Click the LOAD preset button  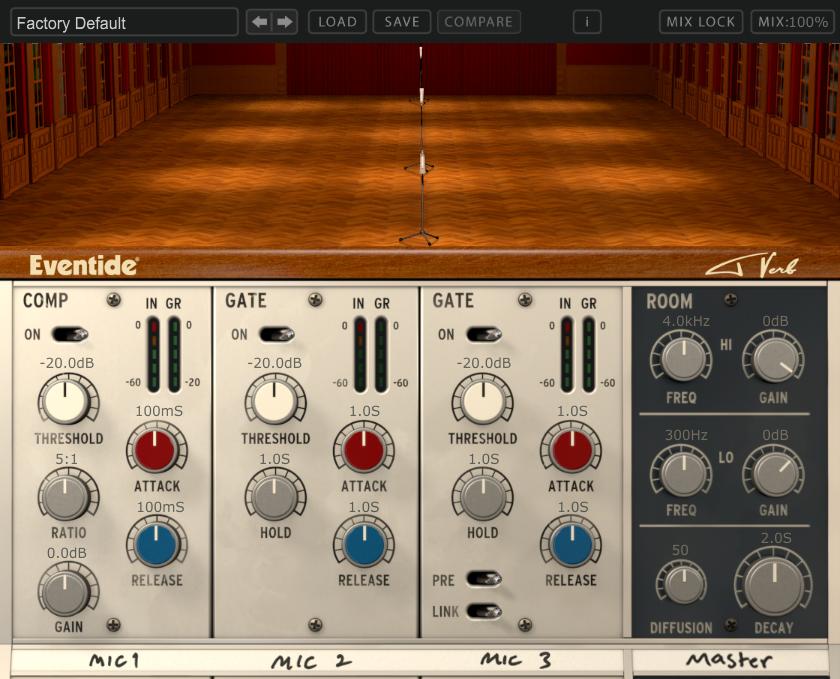(338, 22)
